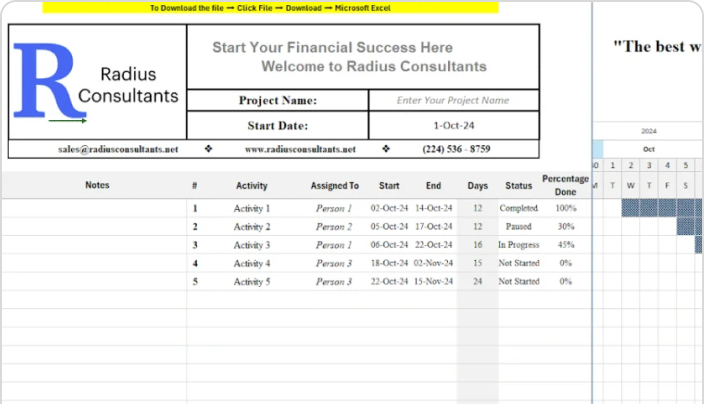
Task: Select the Start Date cell showing 1-Oct-24
Action: (453, 125)
